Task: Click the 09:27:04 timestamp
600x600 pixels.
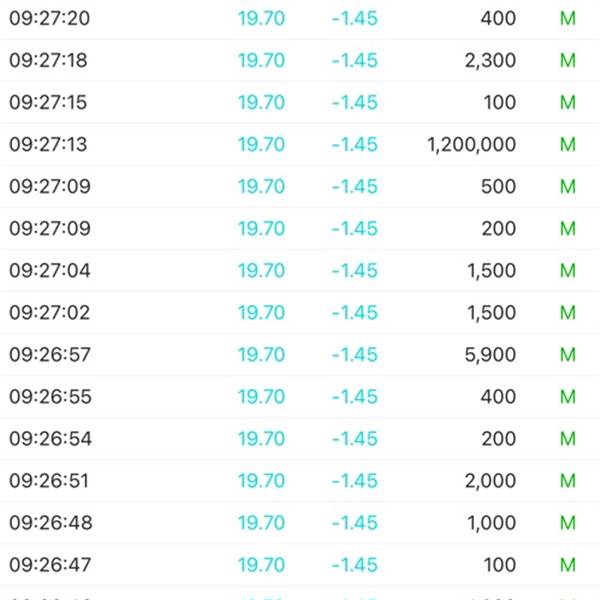Action: click(49, 270)
